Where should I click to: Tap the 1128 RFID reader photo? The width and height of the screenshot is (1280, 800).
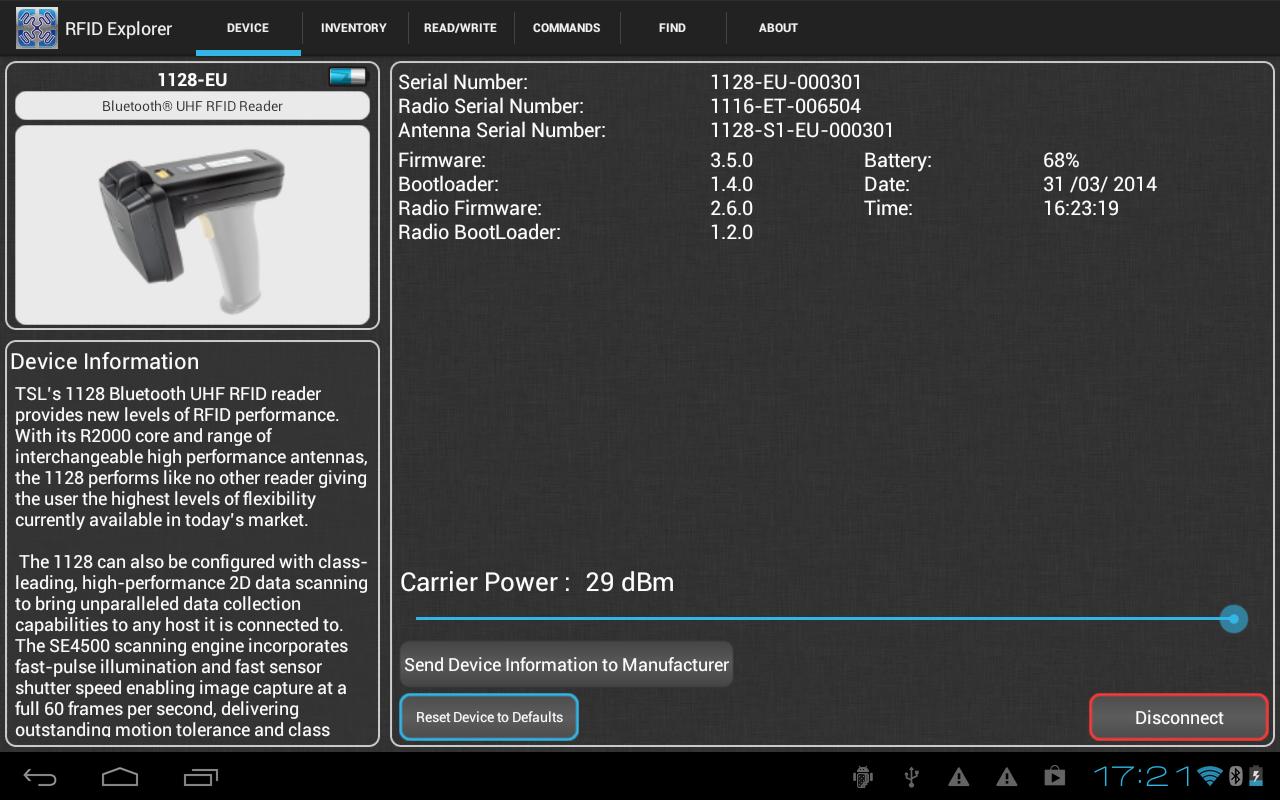tap(192, 225)
